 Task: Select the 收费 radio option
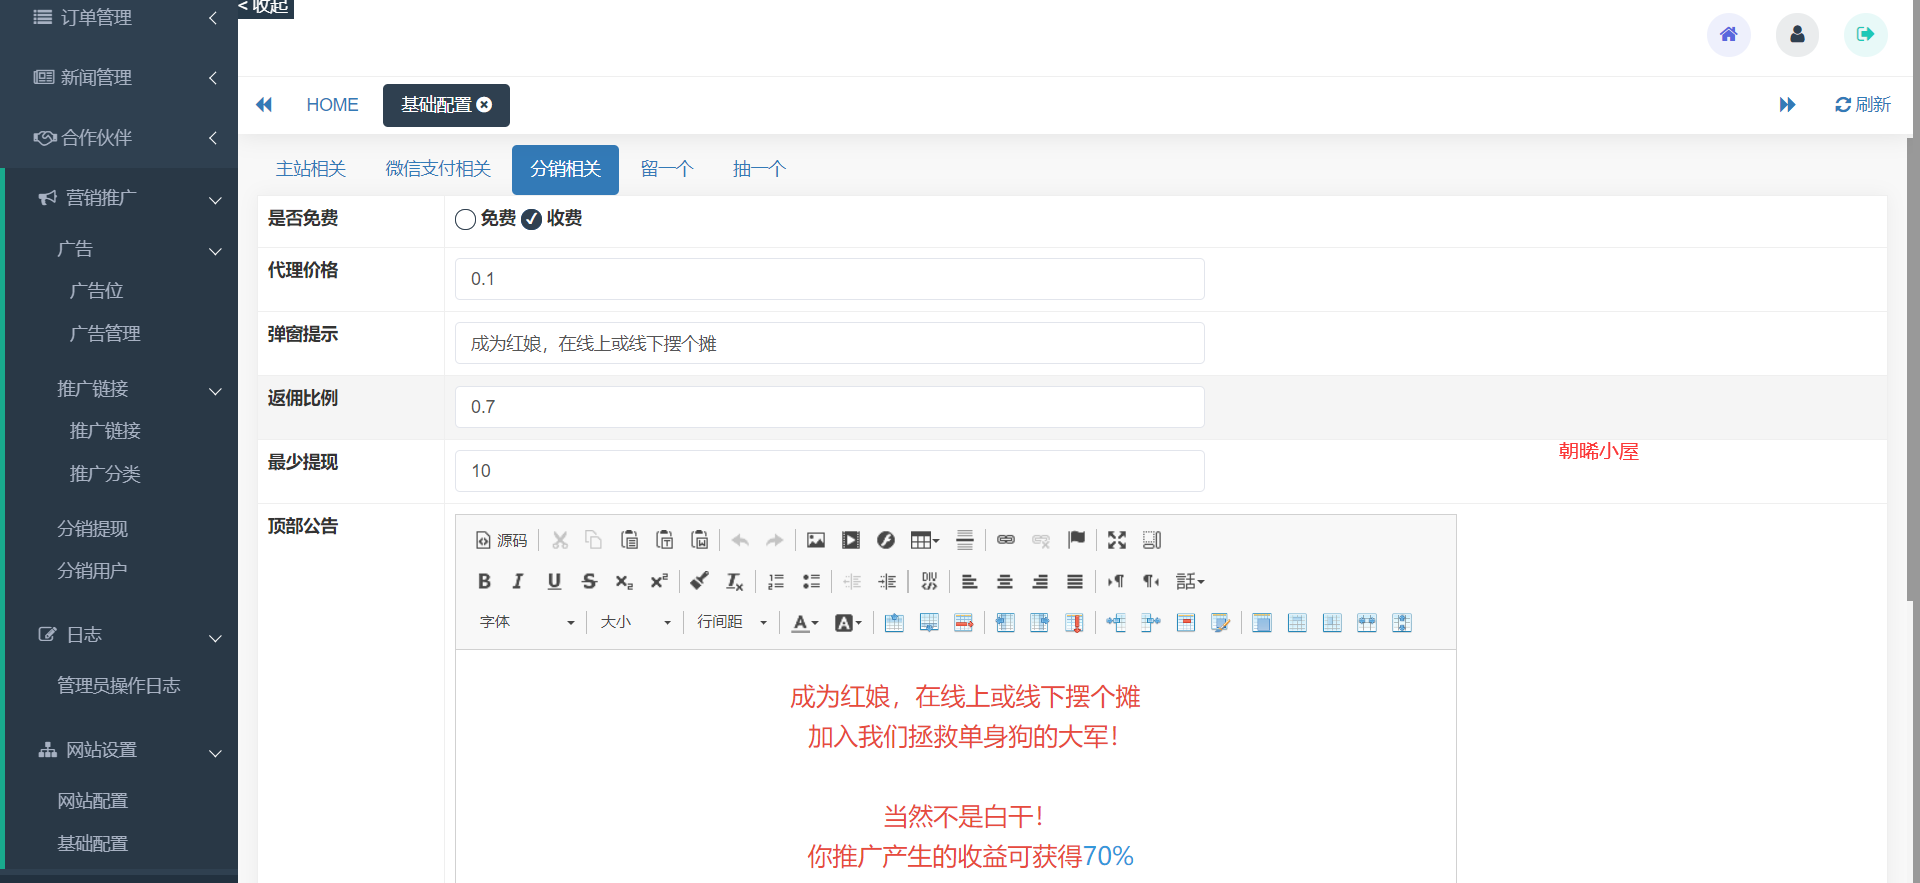coord(532,219)
